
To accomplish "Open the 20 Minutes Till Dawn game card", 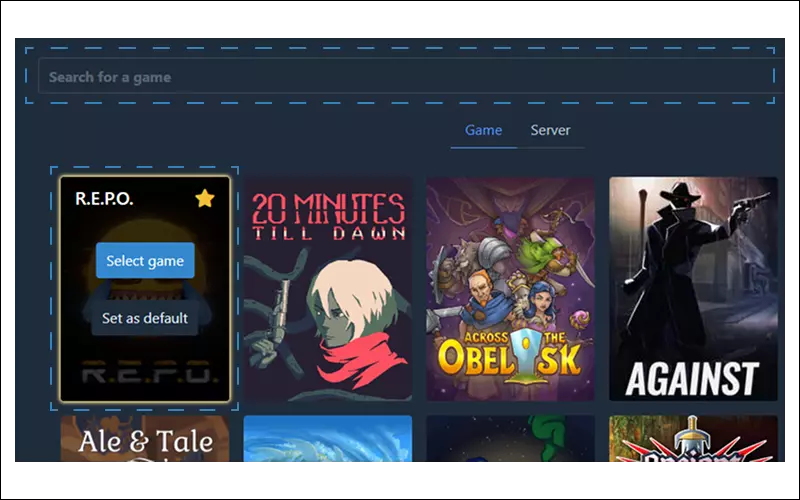I will coord(328,289).
